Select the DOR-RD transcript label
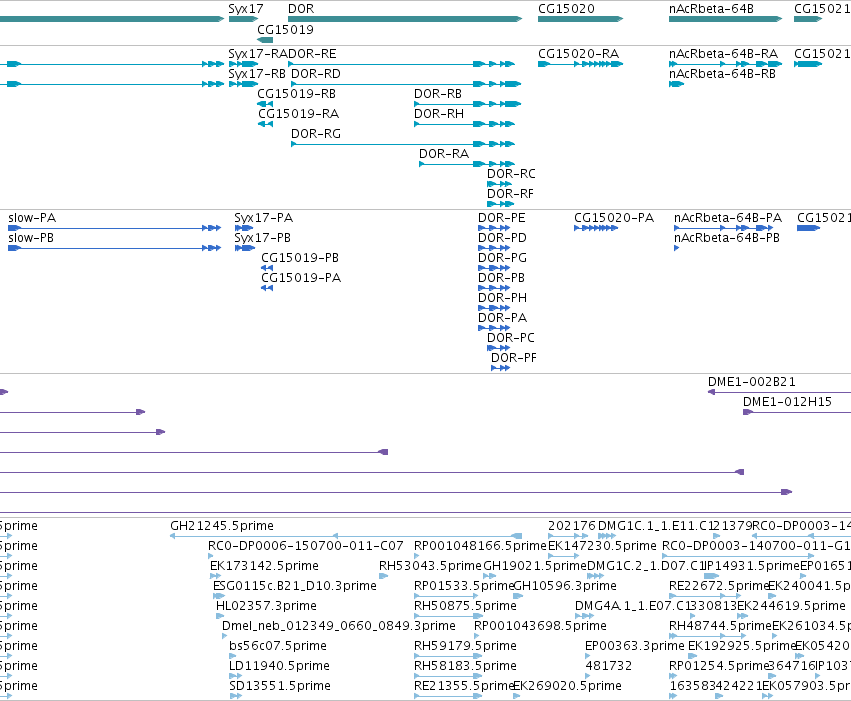Viewport: 851px width, 701px height. pyautogui.click(x=316, y=74)
